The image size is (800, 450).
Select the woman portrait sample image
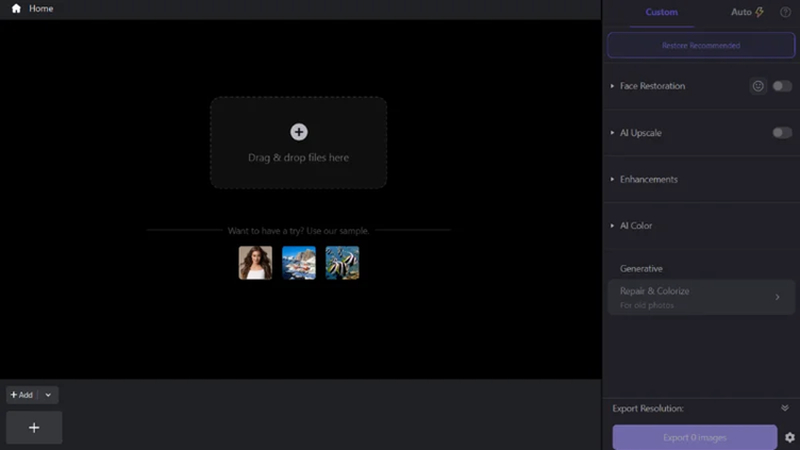tap(255, 263)
